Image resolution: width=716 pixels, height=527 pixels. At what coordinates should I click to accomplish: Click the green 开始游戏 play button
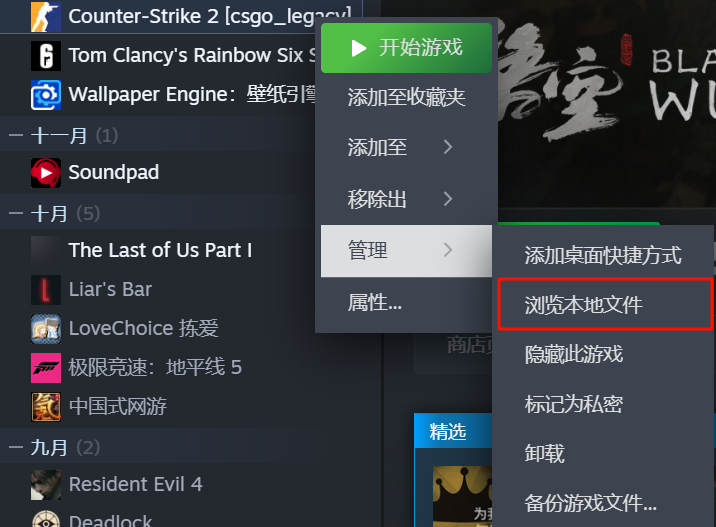(406, 48)
